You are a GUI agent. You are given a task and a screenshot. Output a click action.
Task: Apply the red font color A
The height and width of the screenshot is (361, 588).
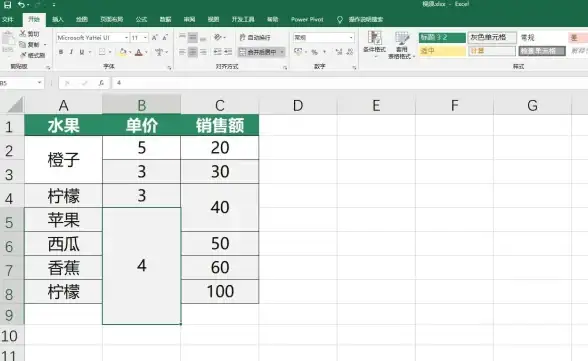pos(139,52)
